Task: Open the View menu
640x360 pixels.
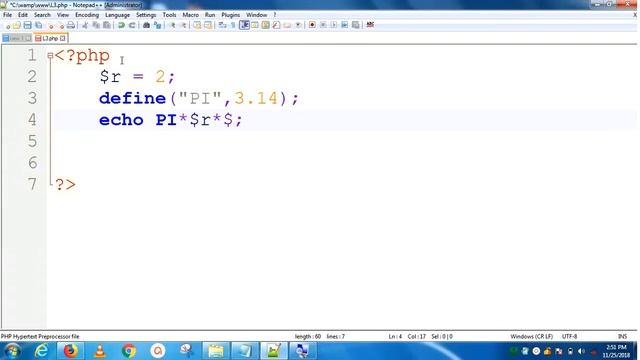Action: click(x=62, y=15)
